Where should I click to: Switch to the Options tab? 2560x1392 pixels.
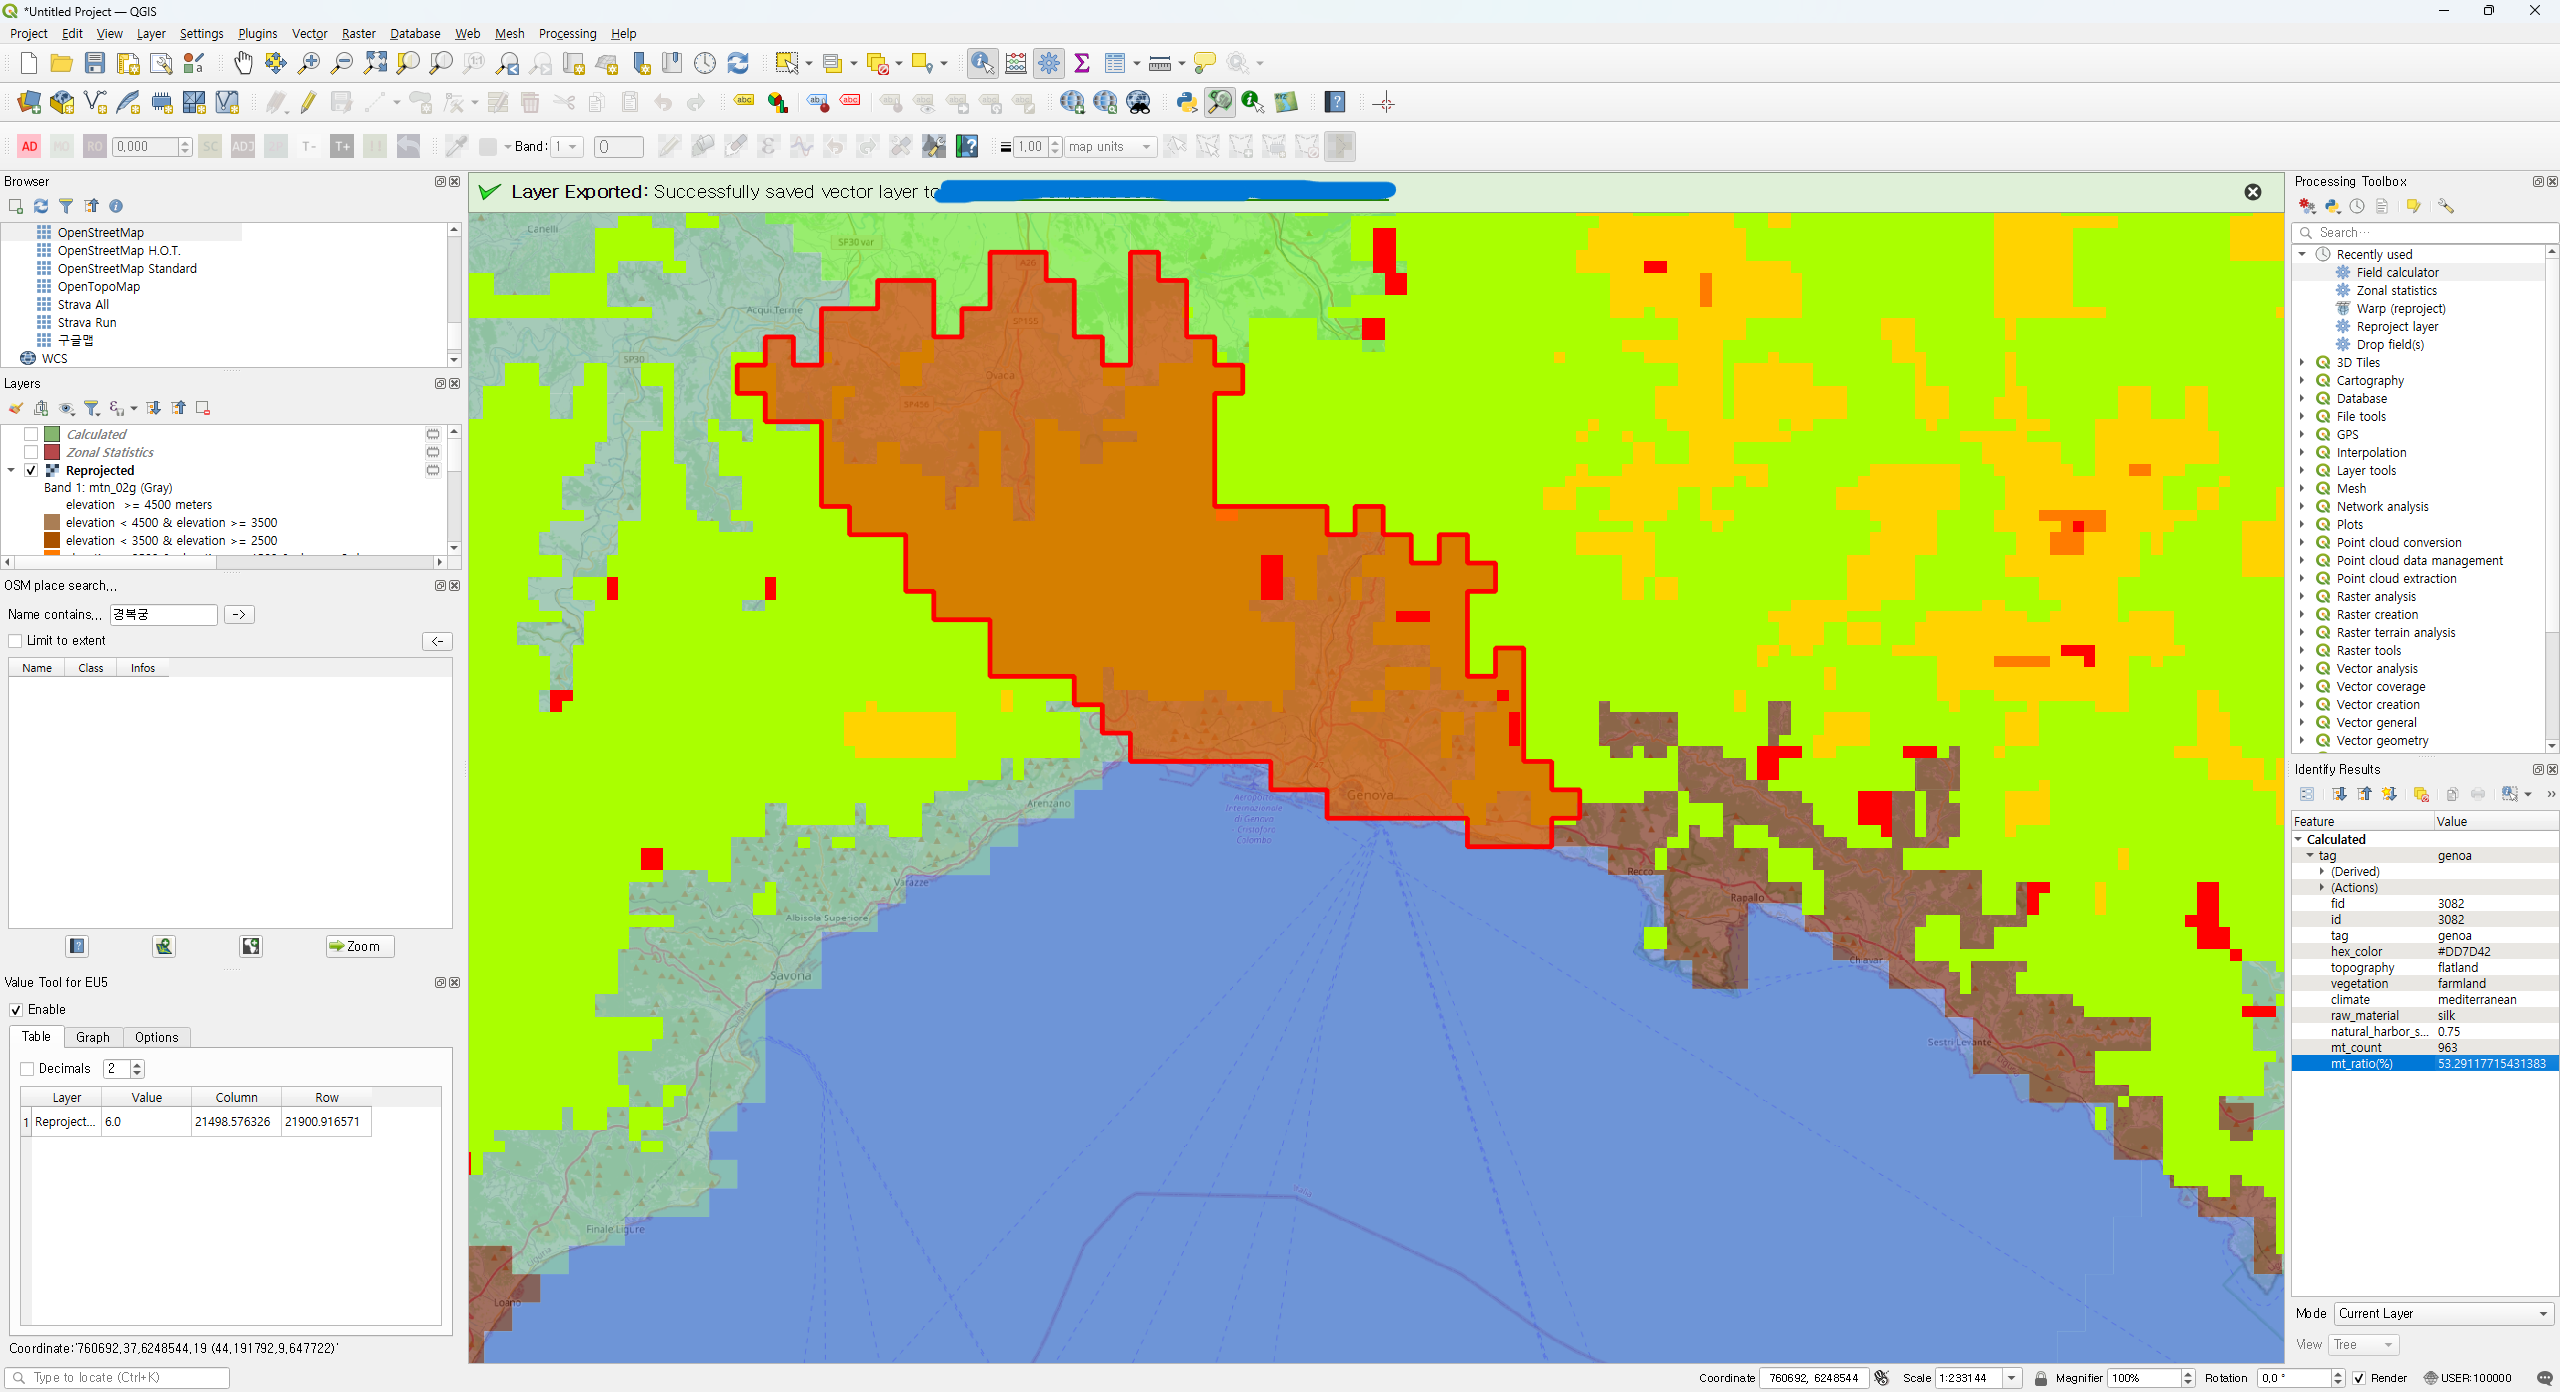(156, 1037)
